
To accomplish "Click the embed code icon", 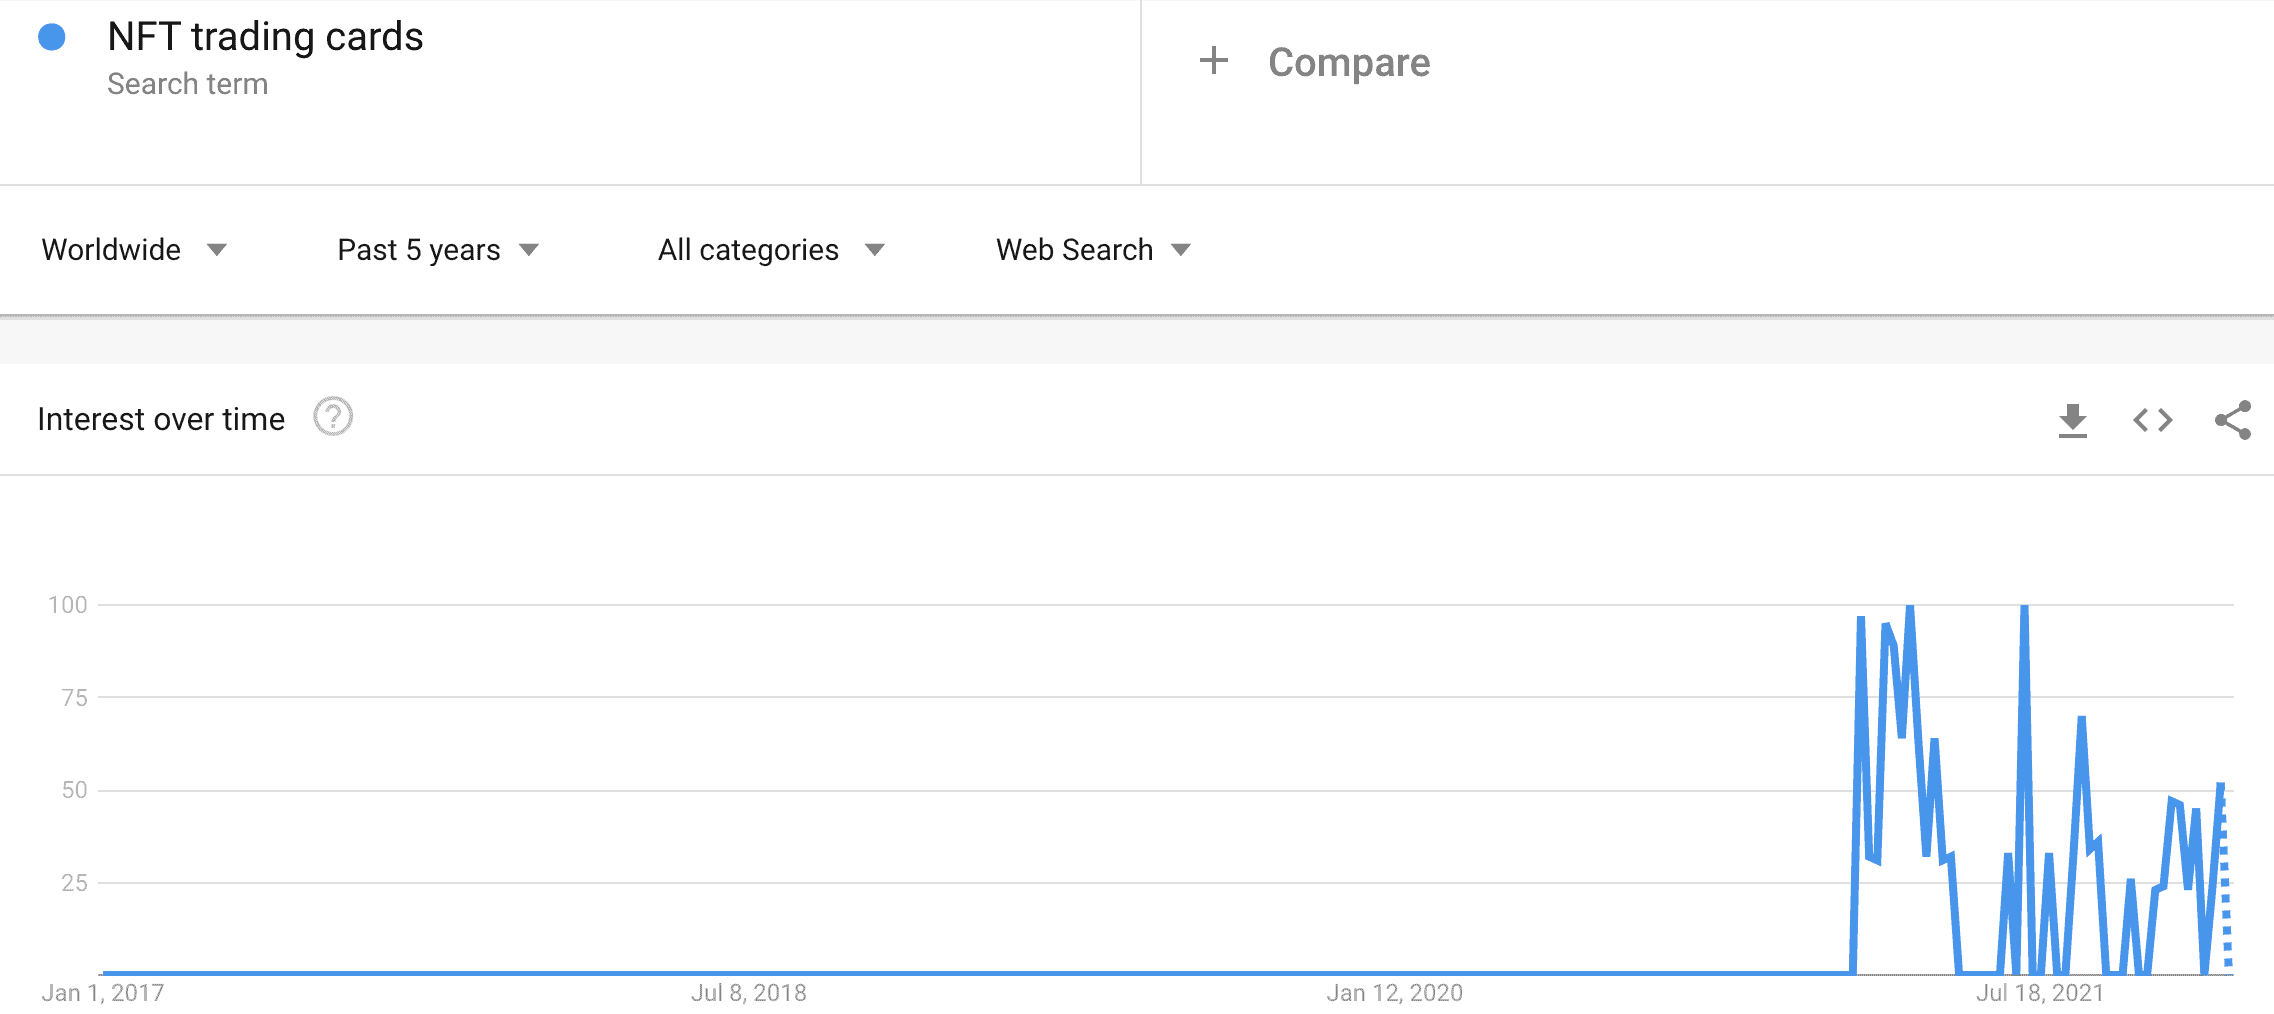I will coord(2152,420).
